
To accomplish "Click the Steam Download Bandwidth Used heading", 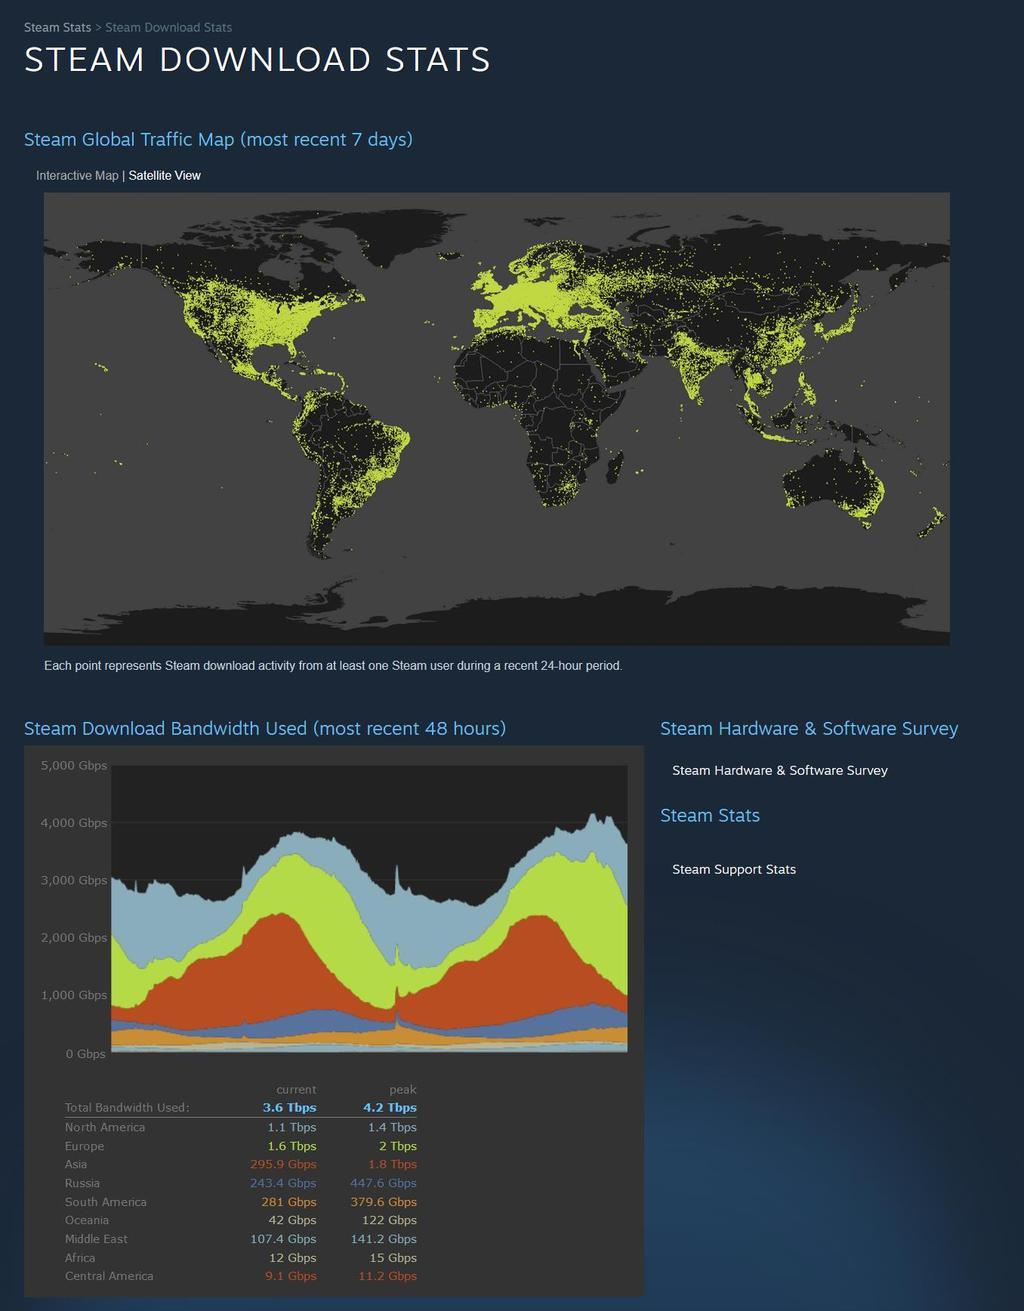I will 265,728.
